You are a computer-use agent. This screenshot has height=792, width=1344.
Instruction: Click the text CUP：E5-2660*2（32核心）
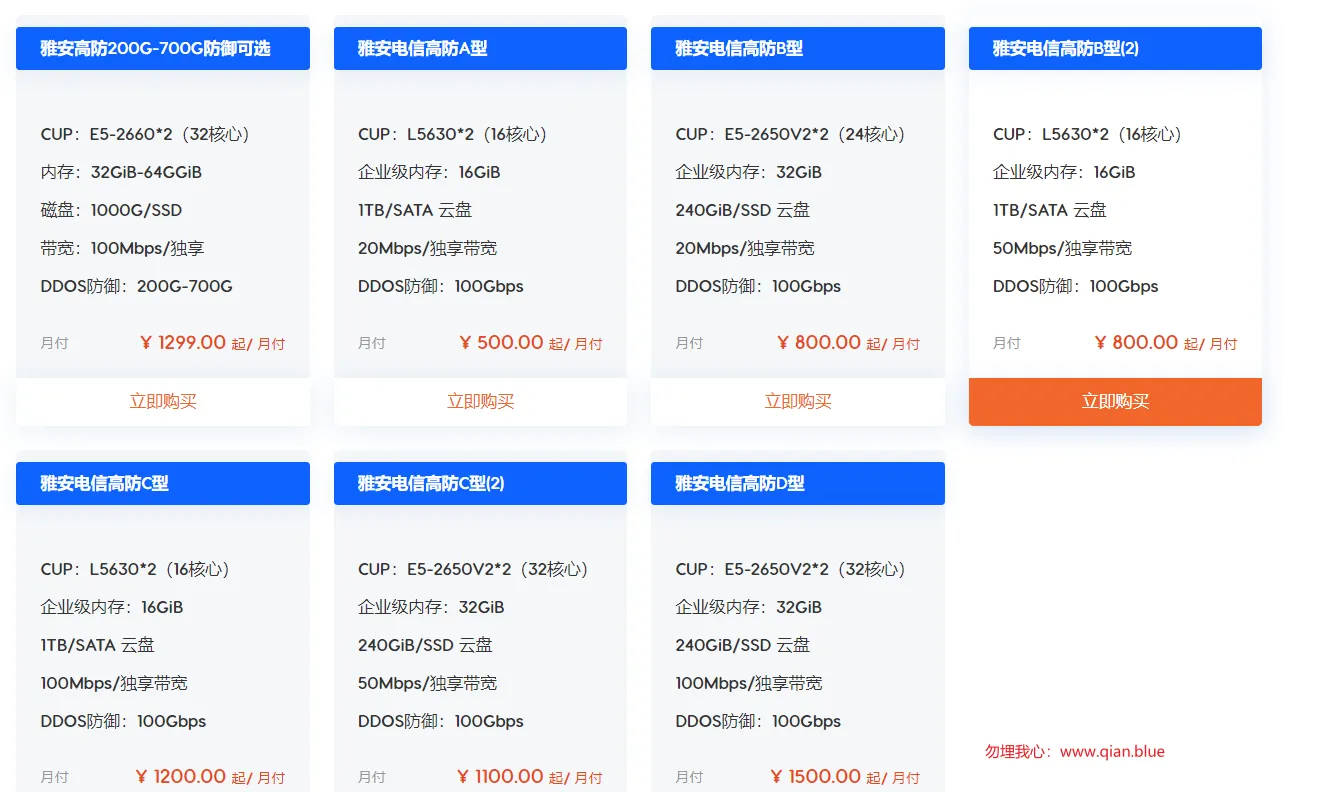(x=145, y=134)
